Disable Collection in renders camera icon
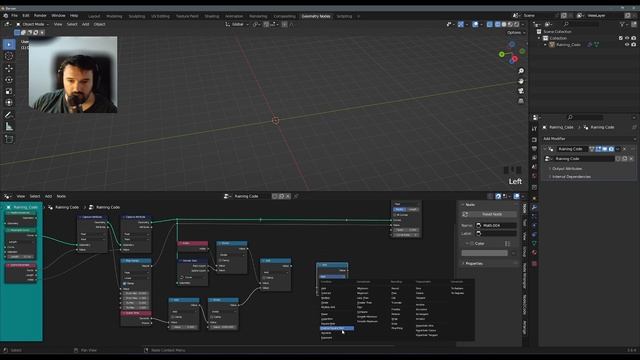This screenshot has width=640, height=360. click(633, 38)
